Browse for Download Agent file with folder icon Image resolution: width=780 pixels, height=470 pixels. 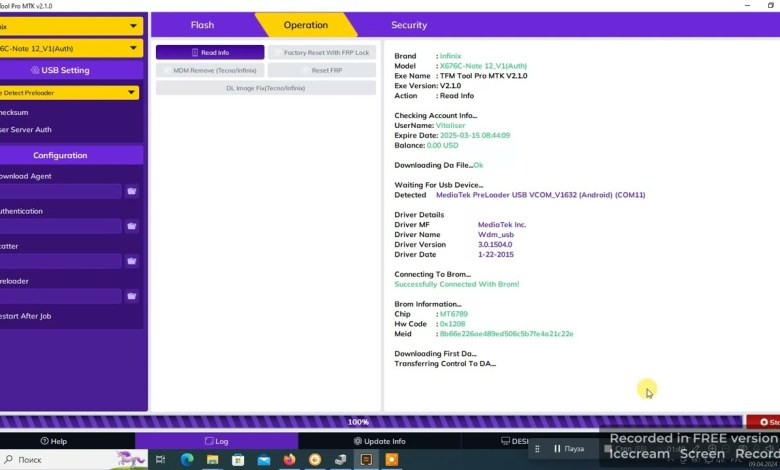tap(131, 191)
